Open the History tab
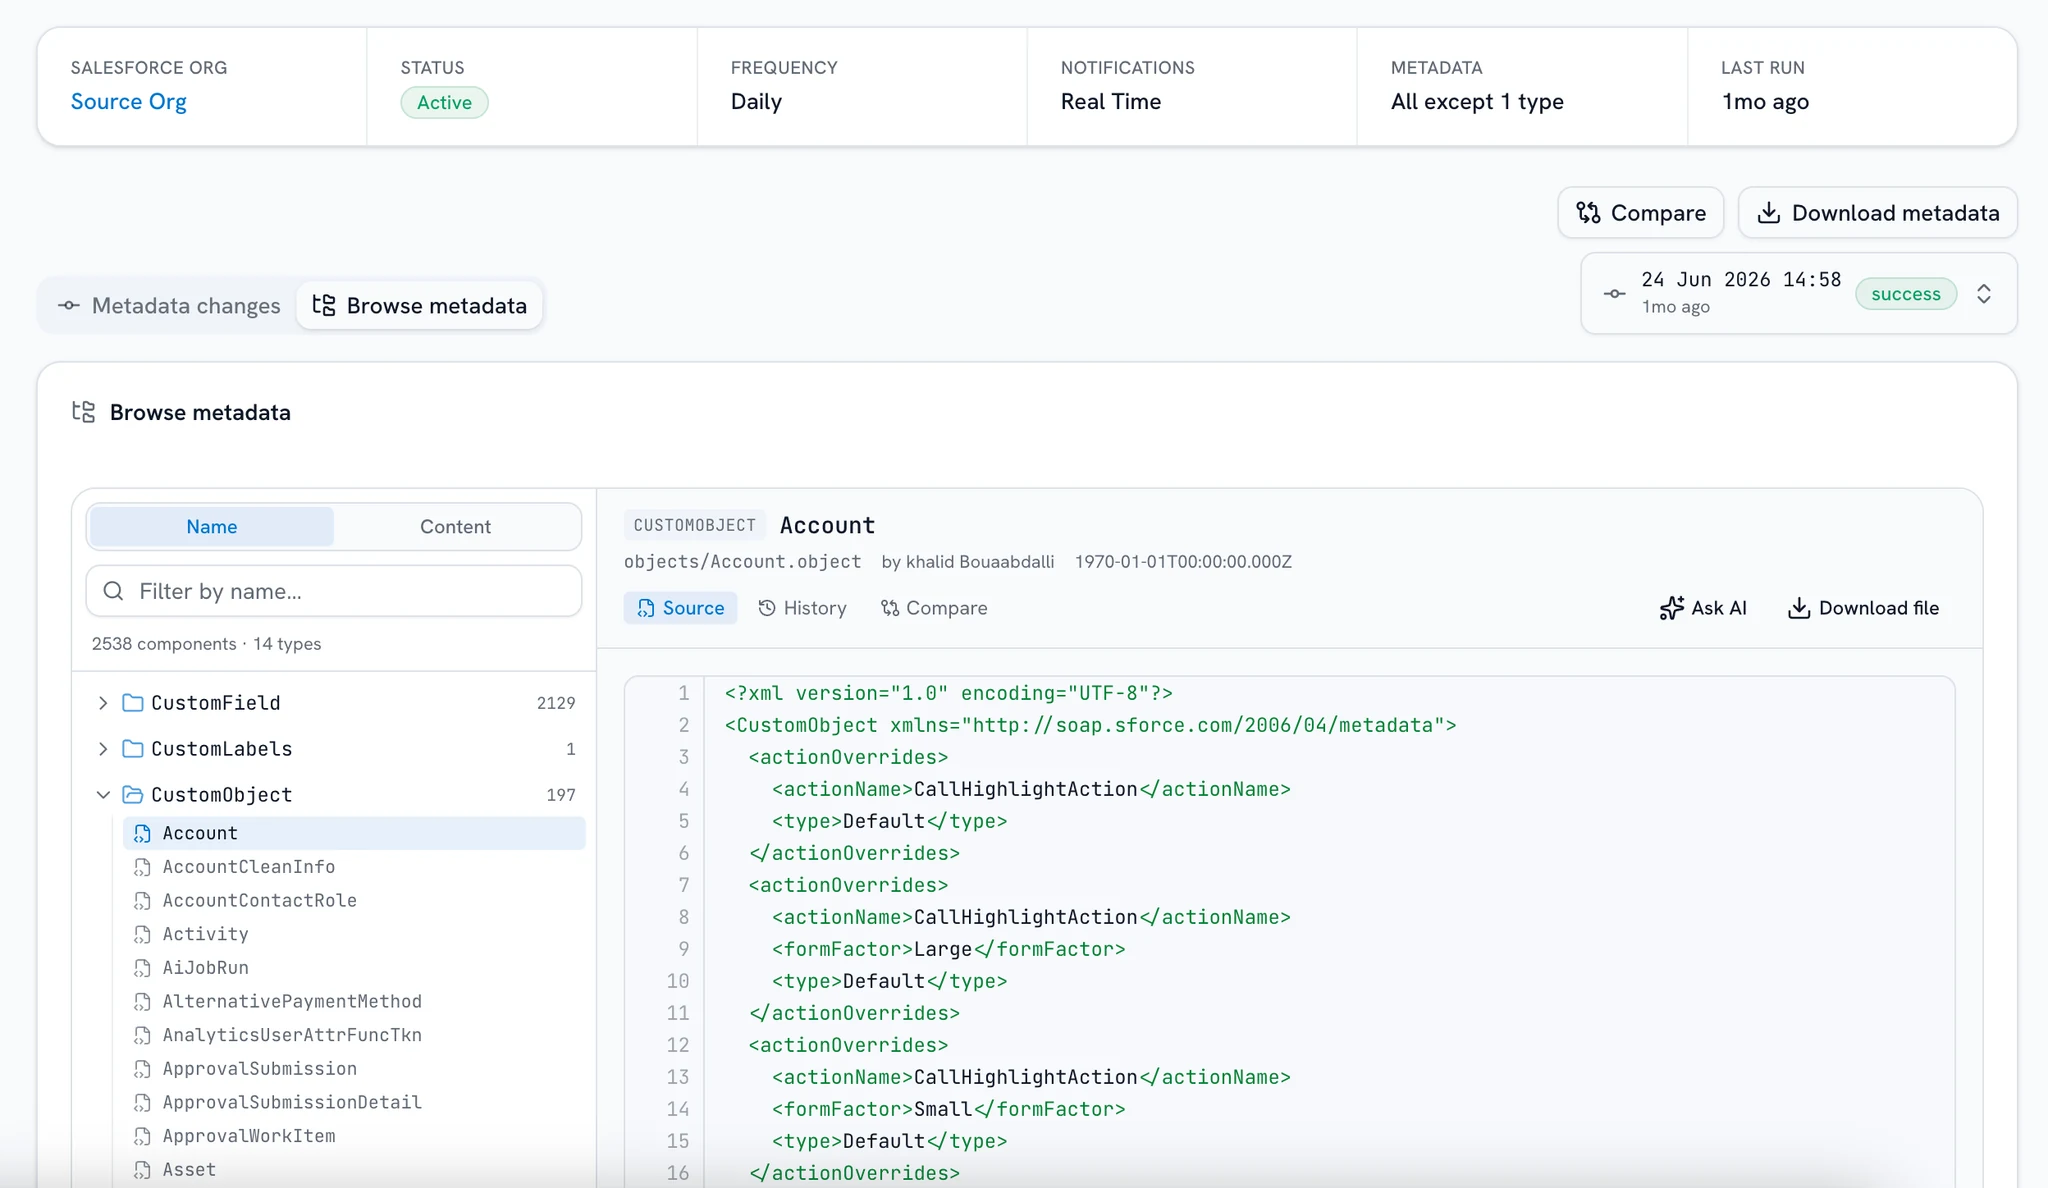Image resolution: width=2048 pixels, height=1188 pixels. pos(802,608)
